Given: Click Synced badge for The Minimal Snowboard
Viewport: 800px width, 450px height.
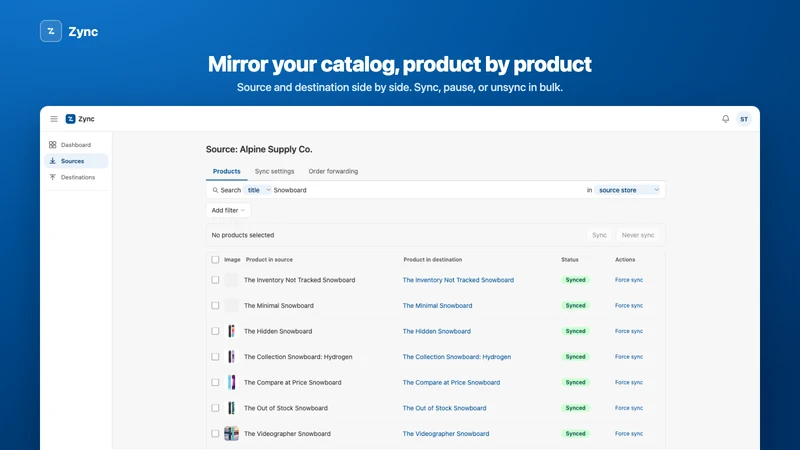Looking at the screenshot, I should click(x=575, y=306).
